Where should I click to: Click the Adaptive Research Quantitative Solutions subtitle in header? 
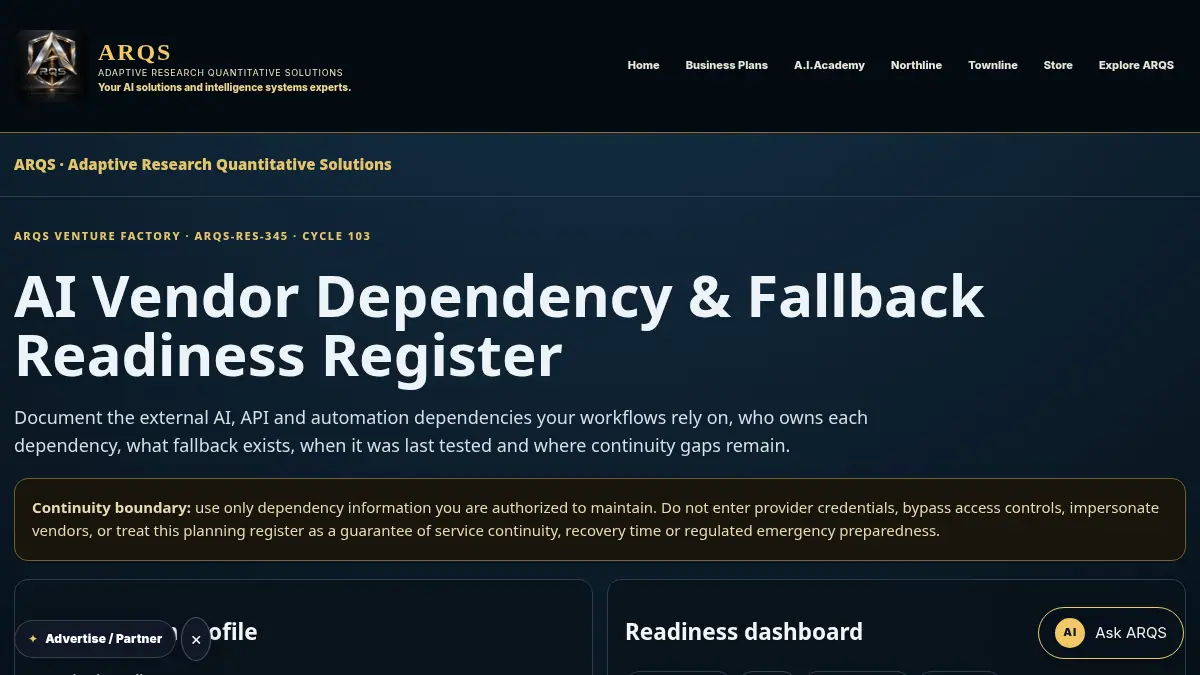220,73
